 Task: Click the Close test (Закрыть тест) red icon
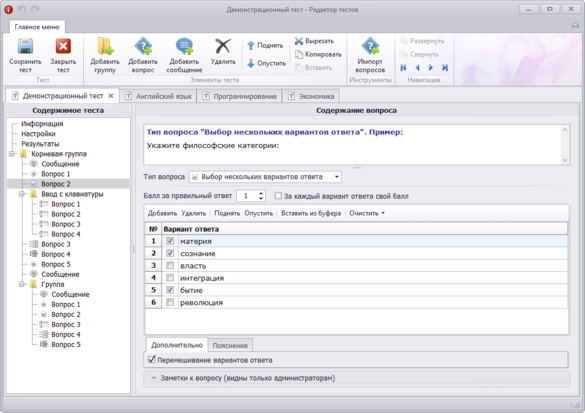63,47
